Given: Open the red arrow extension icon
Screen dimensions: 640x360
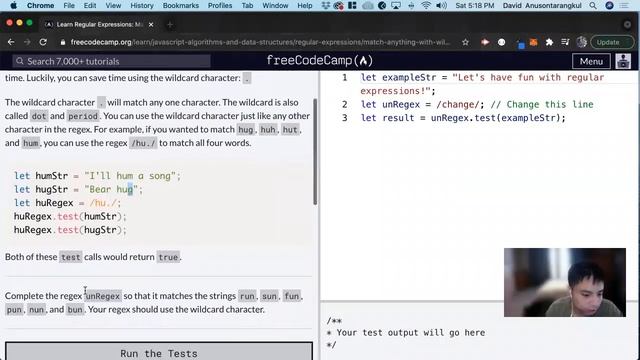Looking at the screenshot, I should pyautogui.click(x=485, y=42).
